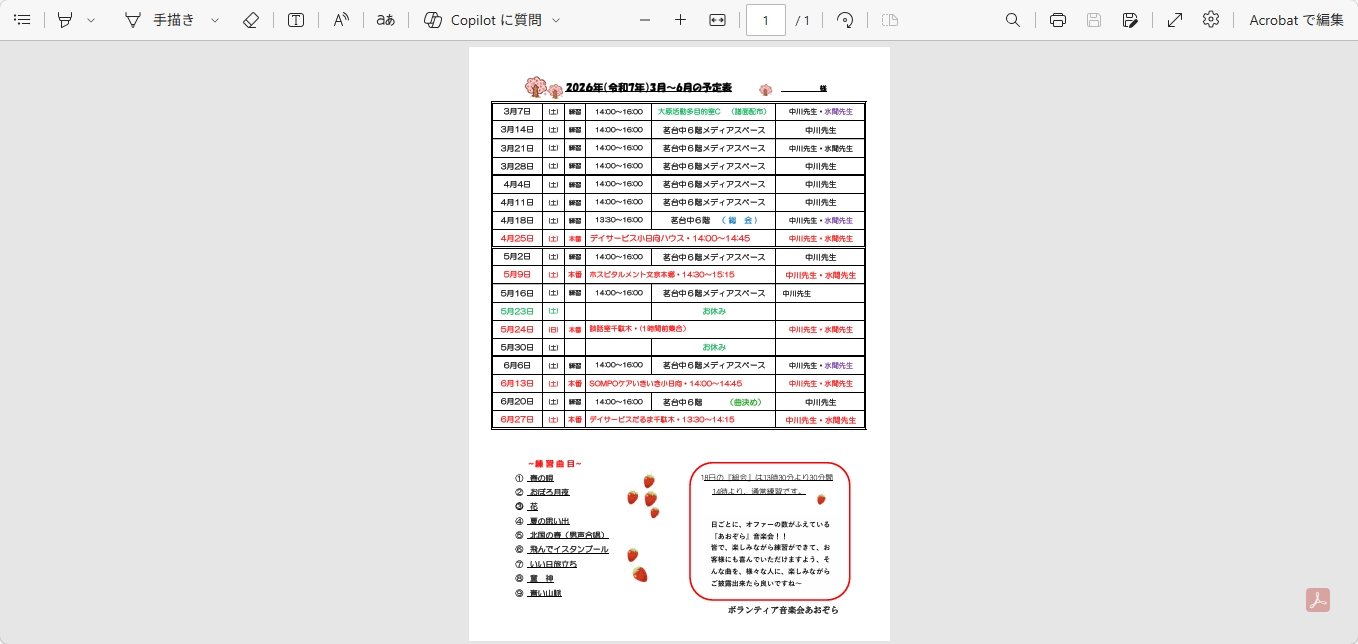Screen dimensions: 1358x644
Task: Toggle fit to width view
Action: (717, 20)
